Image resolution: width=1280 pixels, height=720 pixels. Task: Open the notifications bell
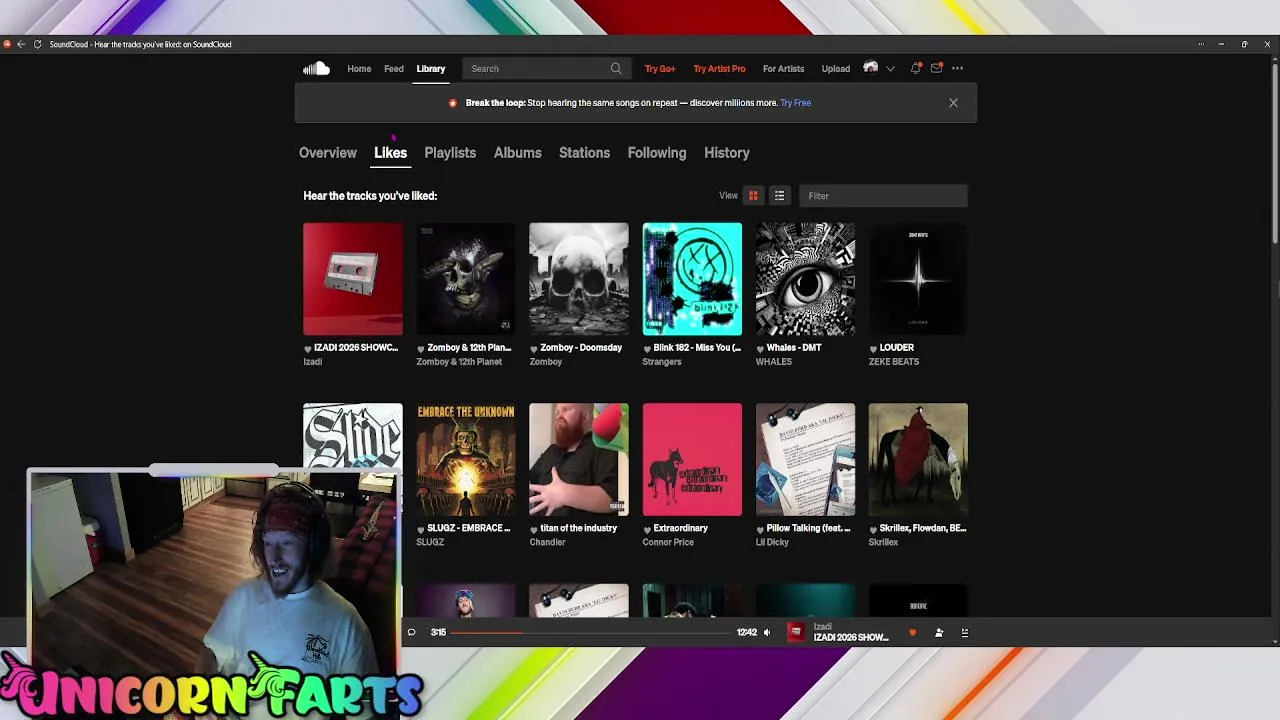pos(915,68)
